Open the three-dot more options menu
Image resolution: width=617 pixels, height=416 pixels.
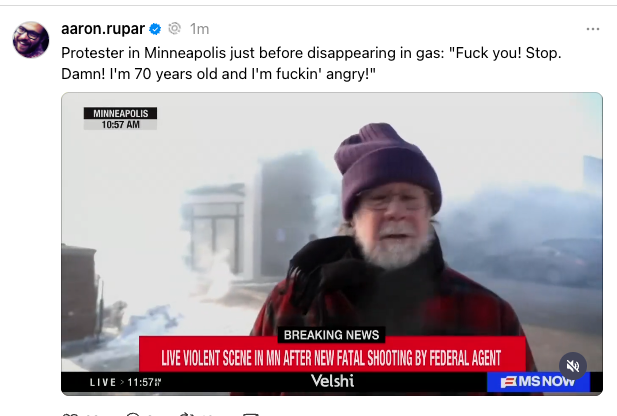[x=593, y=29]
